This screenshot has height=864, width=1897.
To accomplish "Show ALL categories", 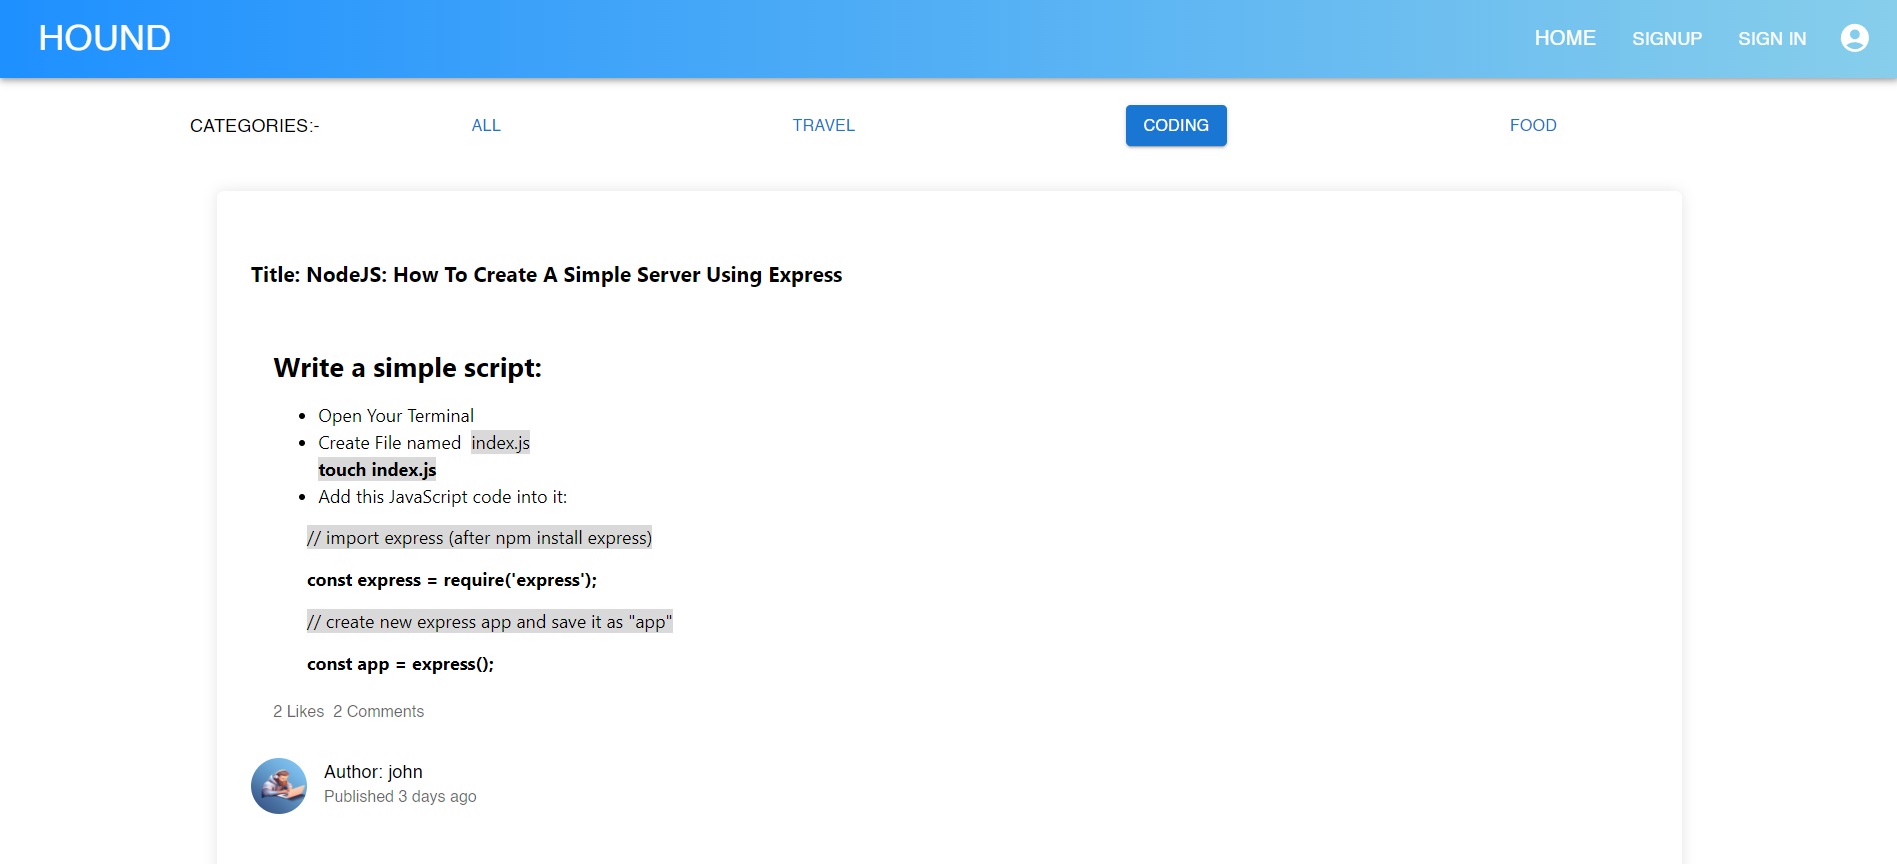I will (x=486, y=126).
